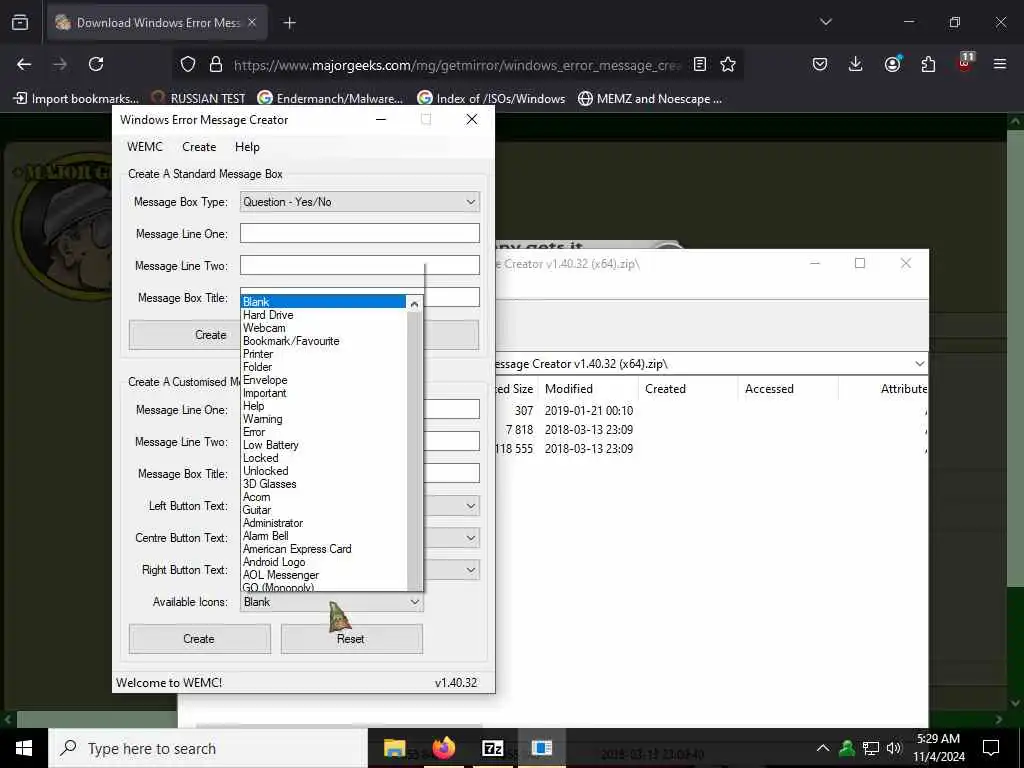Screen dimensions: 1024x768
Task: Open the network tray icon
Action: click(871, 748)
